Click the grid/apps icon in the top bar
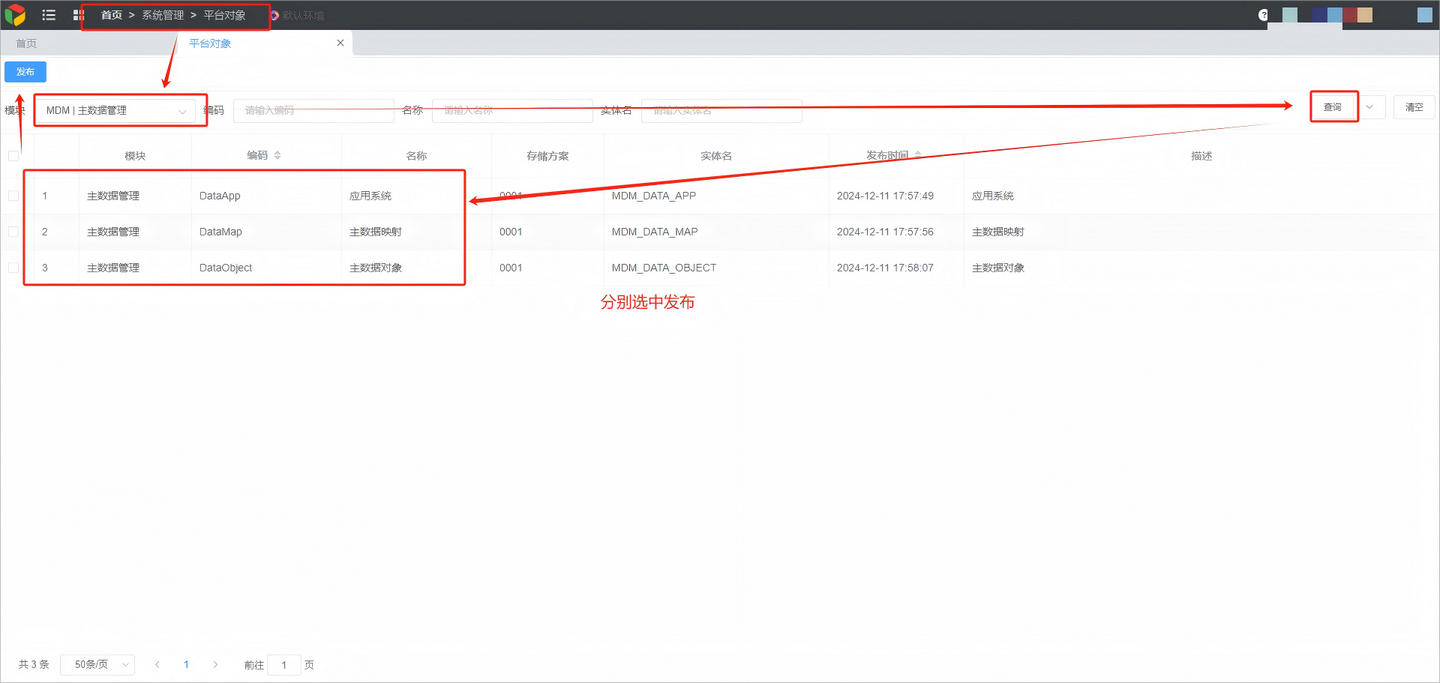 (x=78, y=15)
